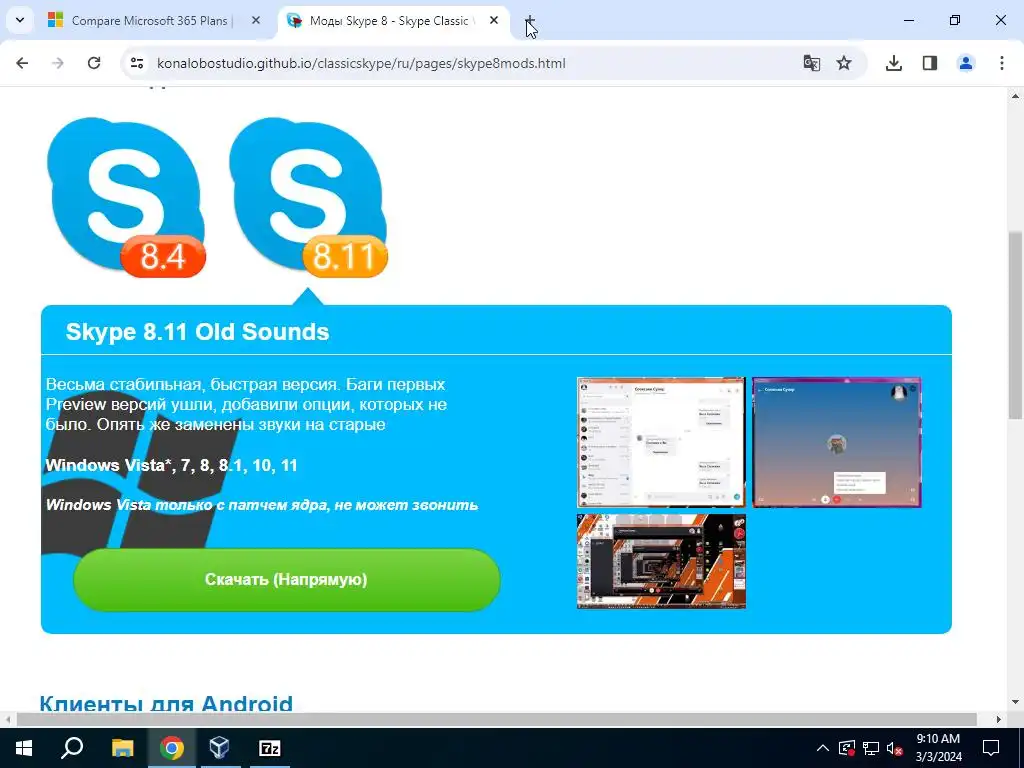This screenshot has width=1024, height=768.
Task: Toggle Chrome side panel
Action: coord(930,63)
